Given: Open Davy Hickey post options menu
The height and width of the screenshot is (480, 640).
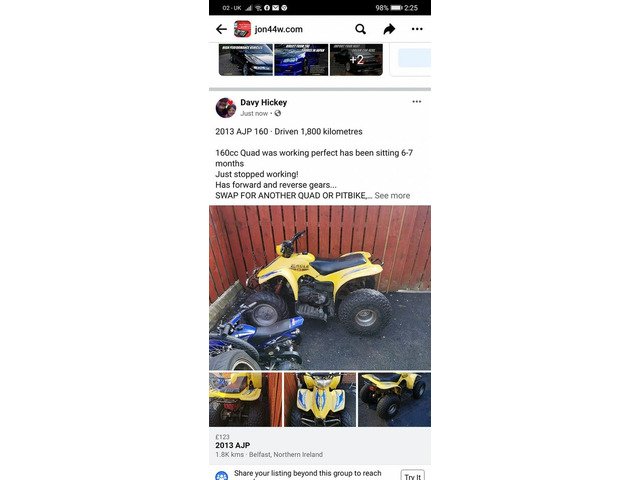Looking at the screenshot, I should pyautogui.click(x=417, y=102).
